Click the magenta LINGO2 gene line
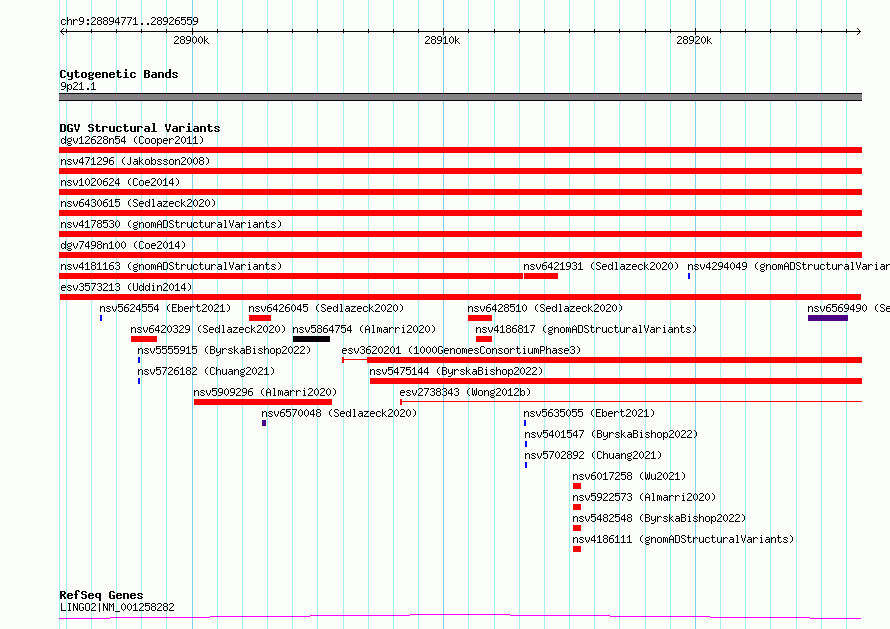Viewport: 890px width, 629px height. (460, 616)
